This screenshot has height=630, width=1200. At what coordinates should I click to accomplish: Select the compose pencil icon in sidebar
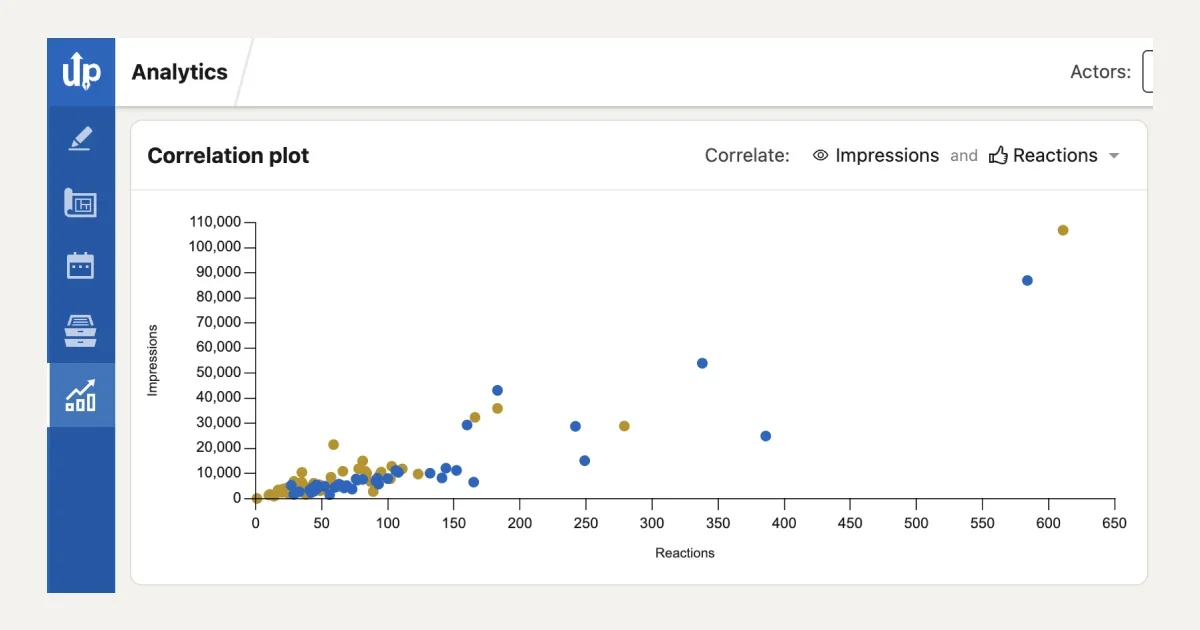click(x=80, y=137)
